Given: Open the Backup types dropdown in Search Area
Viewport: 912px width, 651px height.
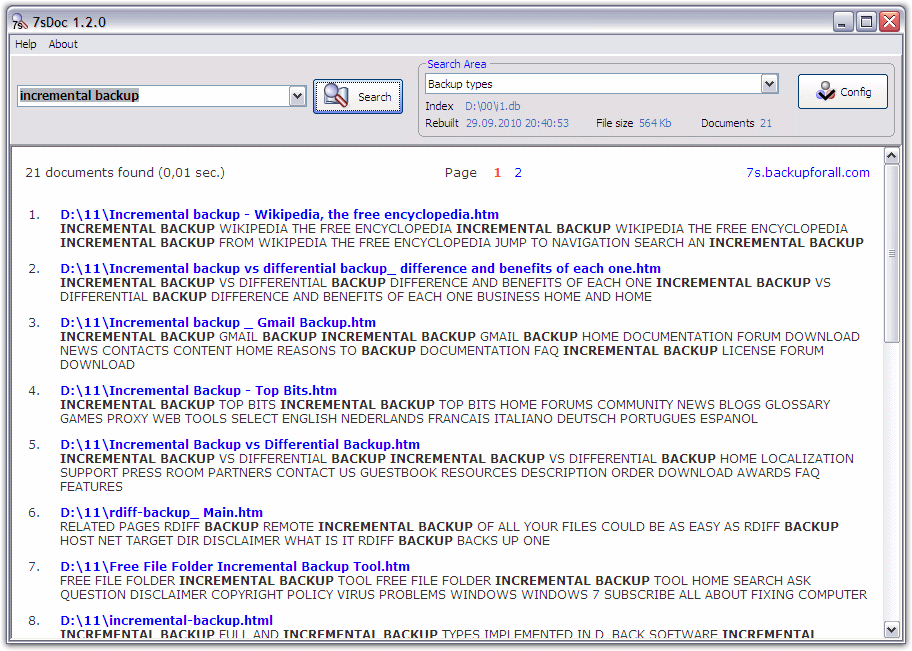Looking at the screenshot, I should (x=769, y=85).
